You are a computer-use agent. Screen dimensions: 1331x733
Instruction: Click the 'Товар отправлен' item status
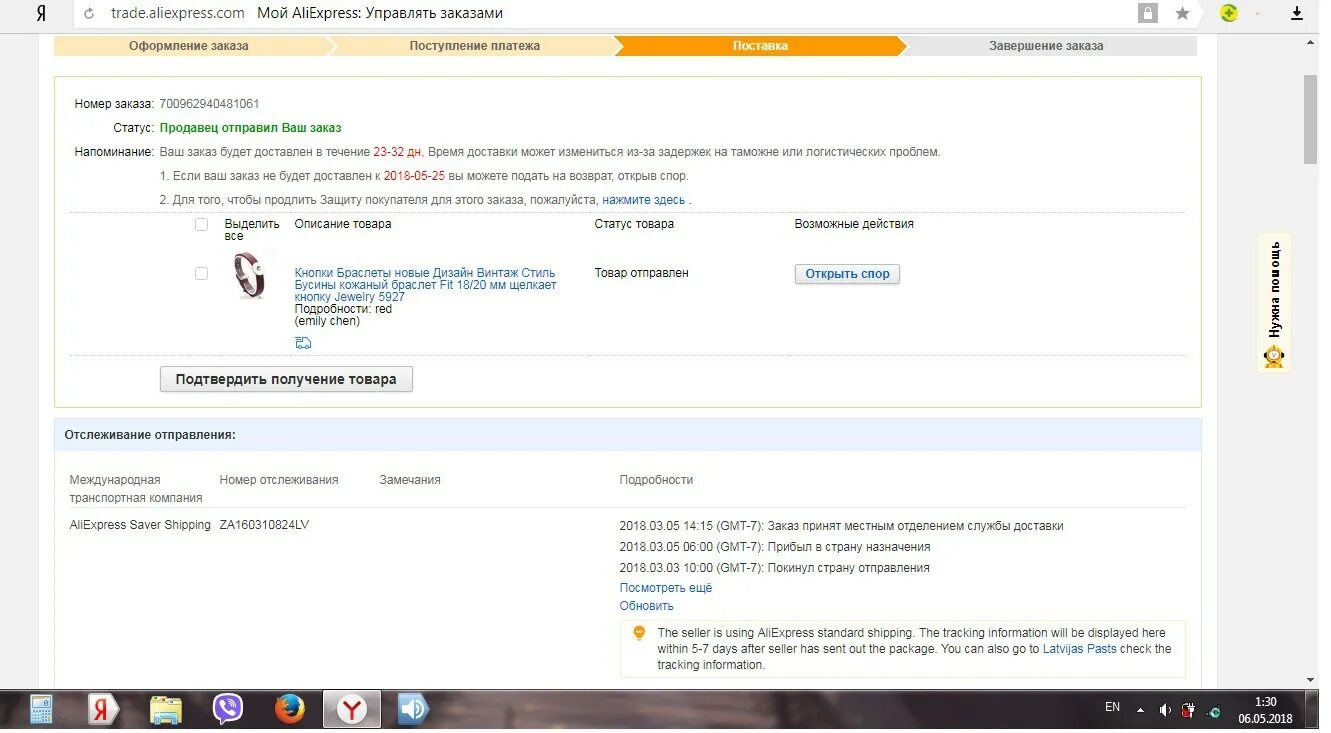(x=641, y=273)
